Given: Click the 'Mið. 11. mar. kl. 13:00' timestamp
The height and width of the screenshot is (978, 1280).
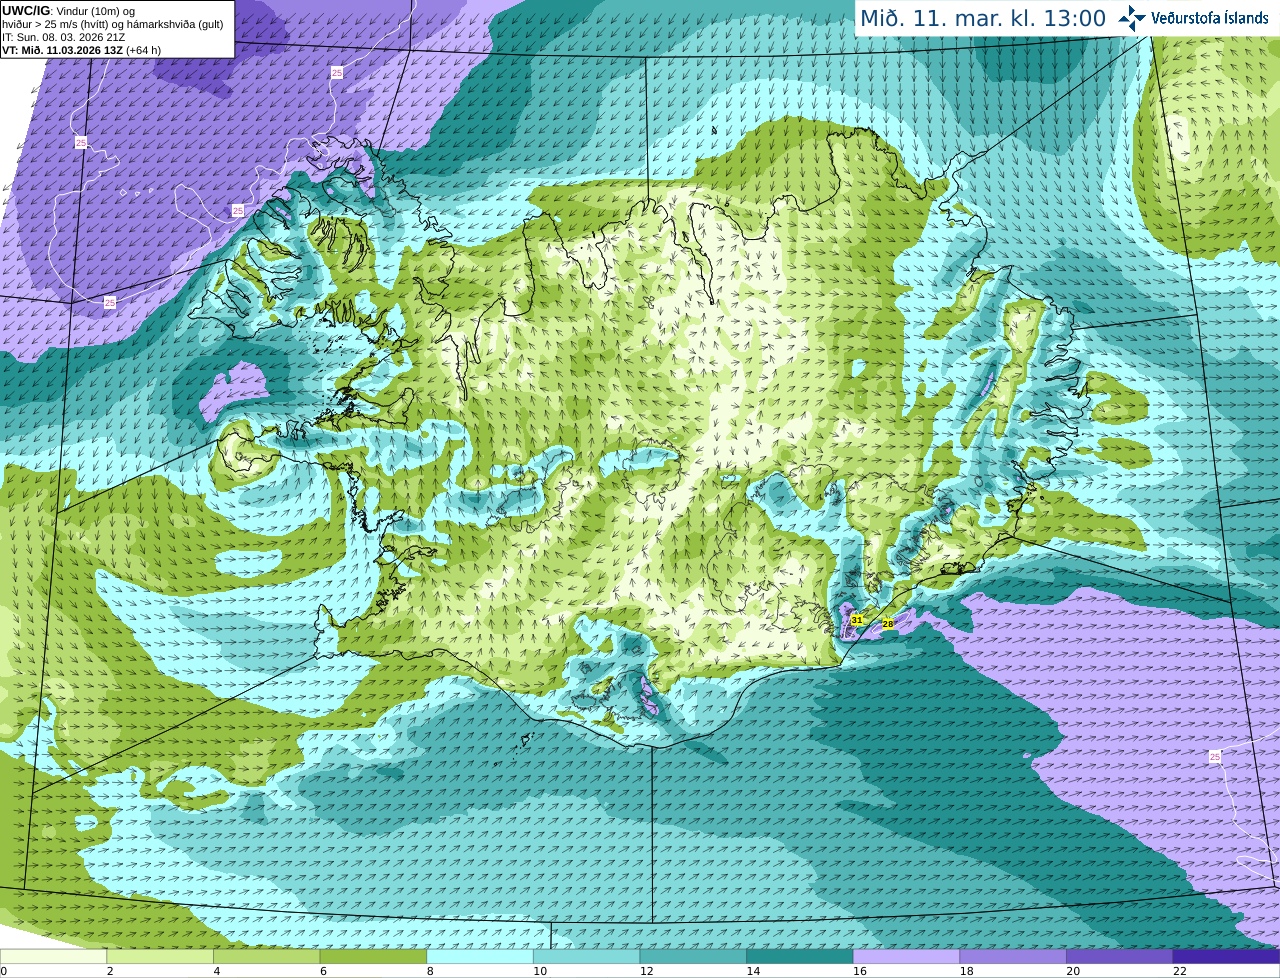Looking at the screenshot, I should [983, 19].
